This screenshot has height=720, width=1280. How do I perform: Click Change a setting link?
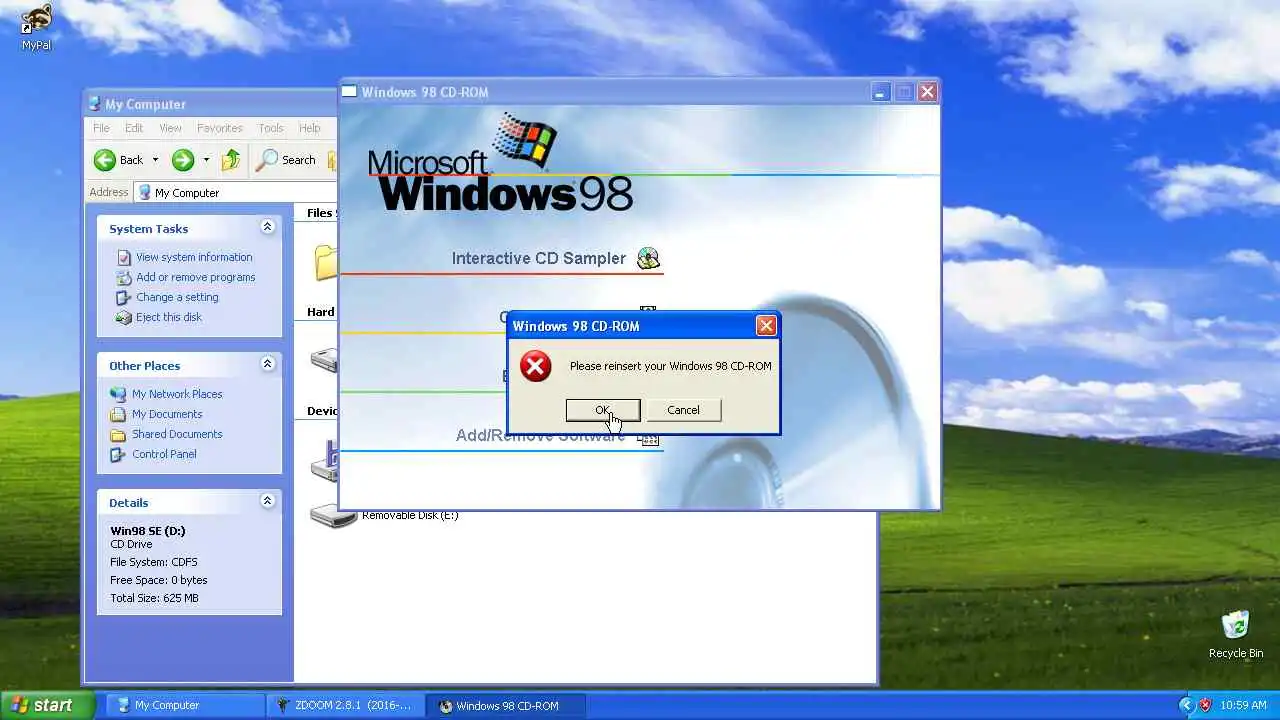coord(177,297)
